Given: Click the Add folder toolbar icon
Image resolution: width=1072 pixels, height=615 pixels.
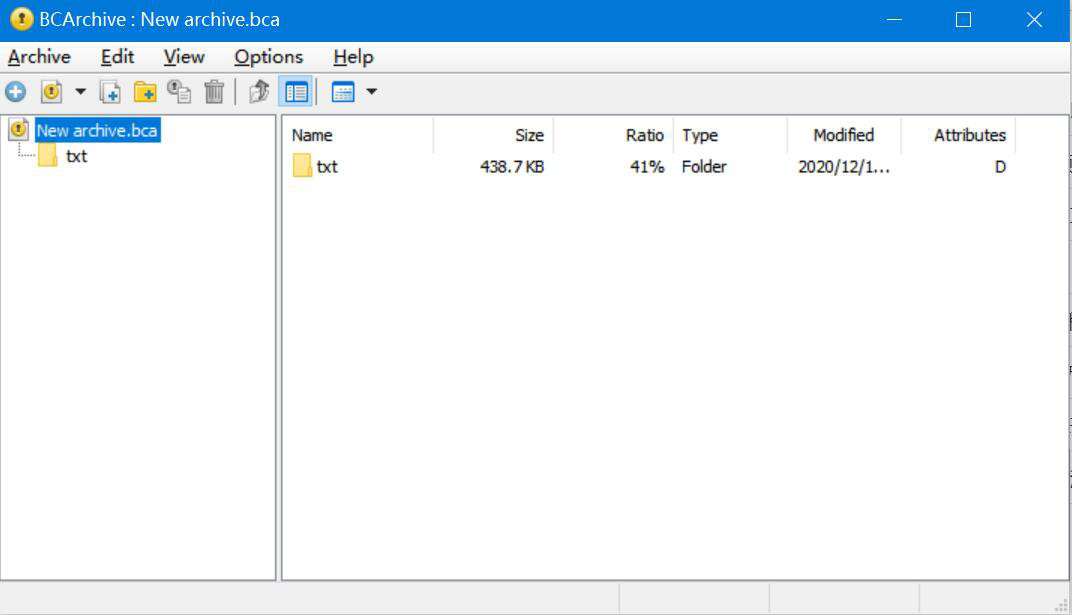Looking at the screenshot, I should [145, 92].
